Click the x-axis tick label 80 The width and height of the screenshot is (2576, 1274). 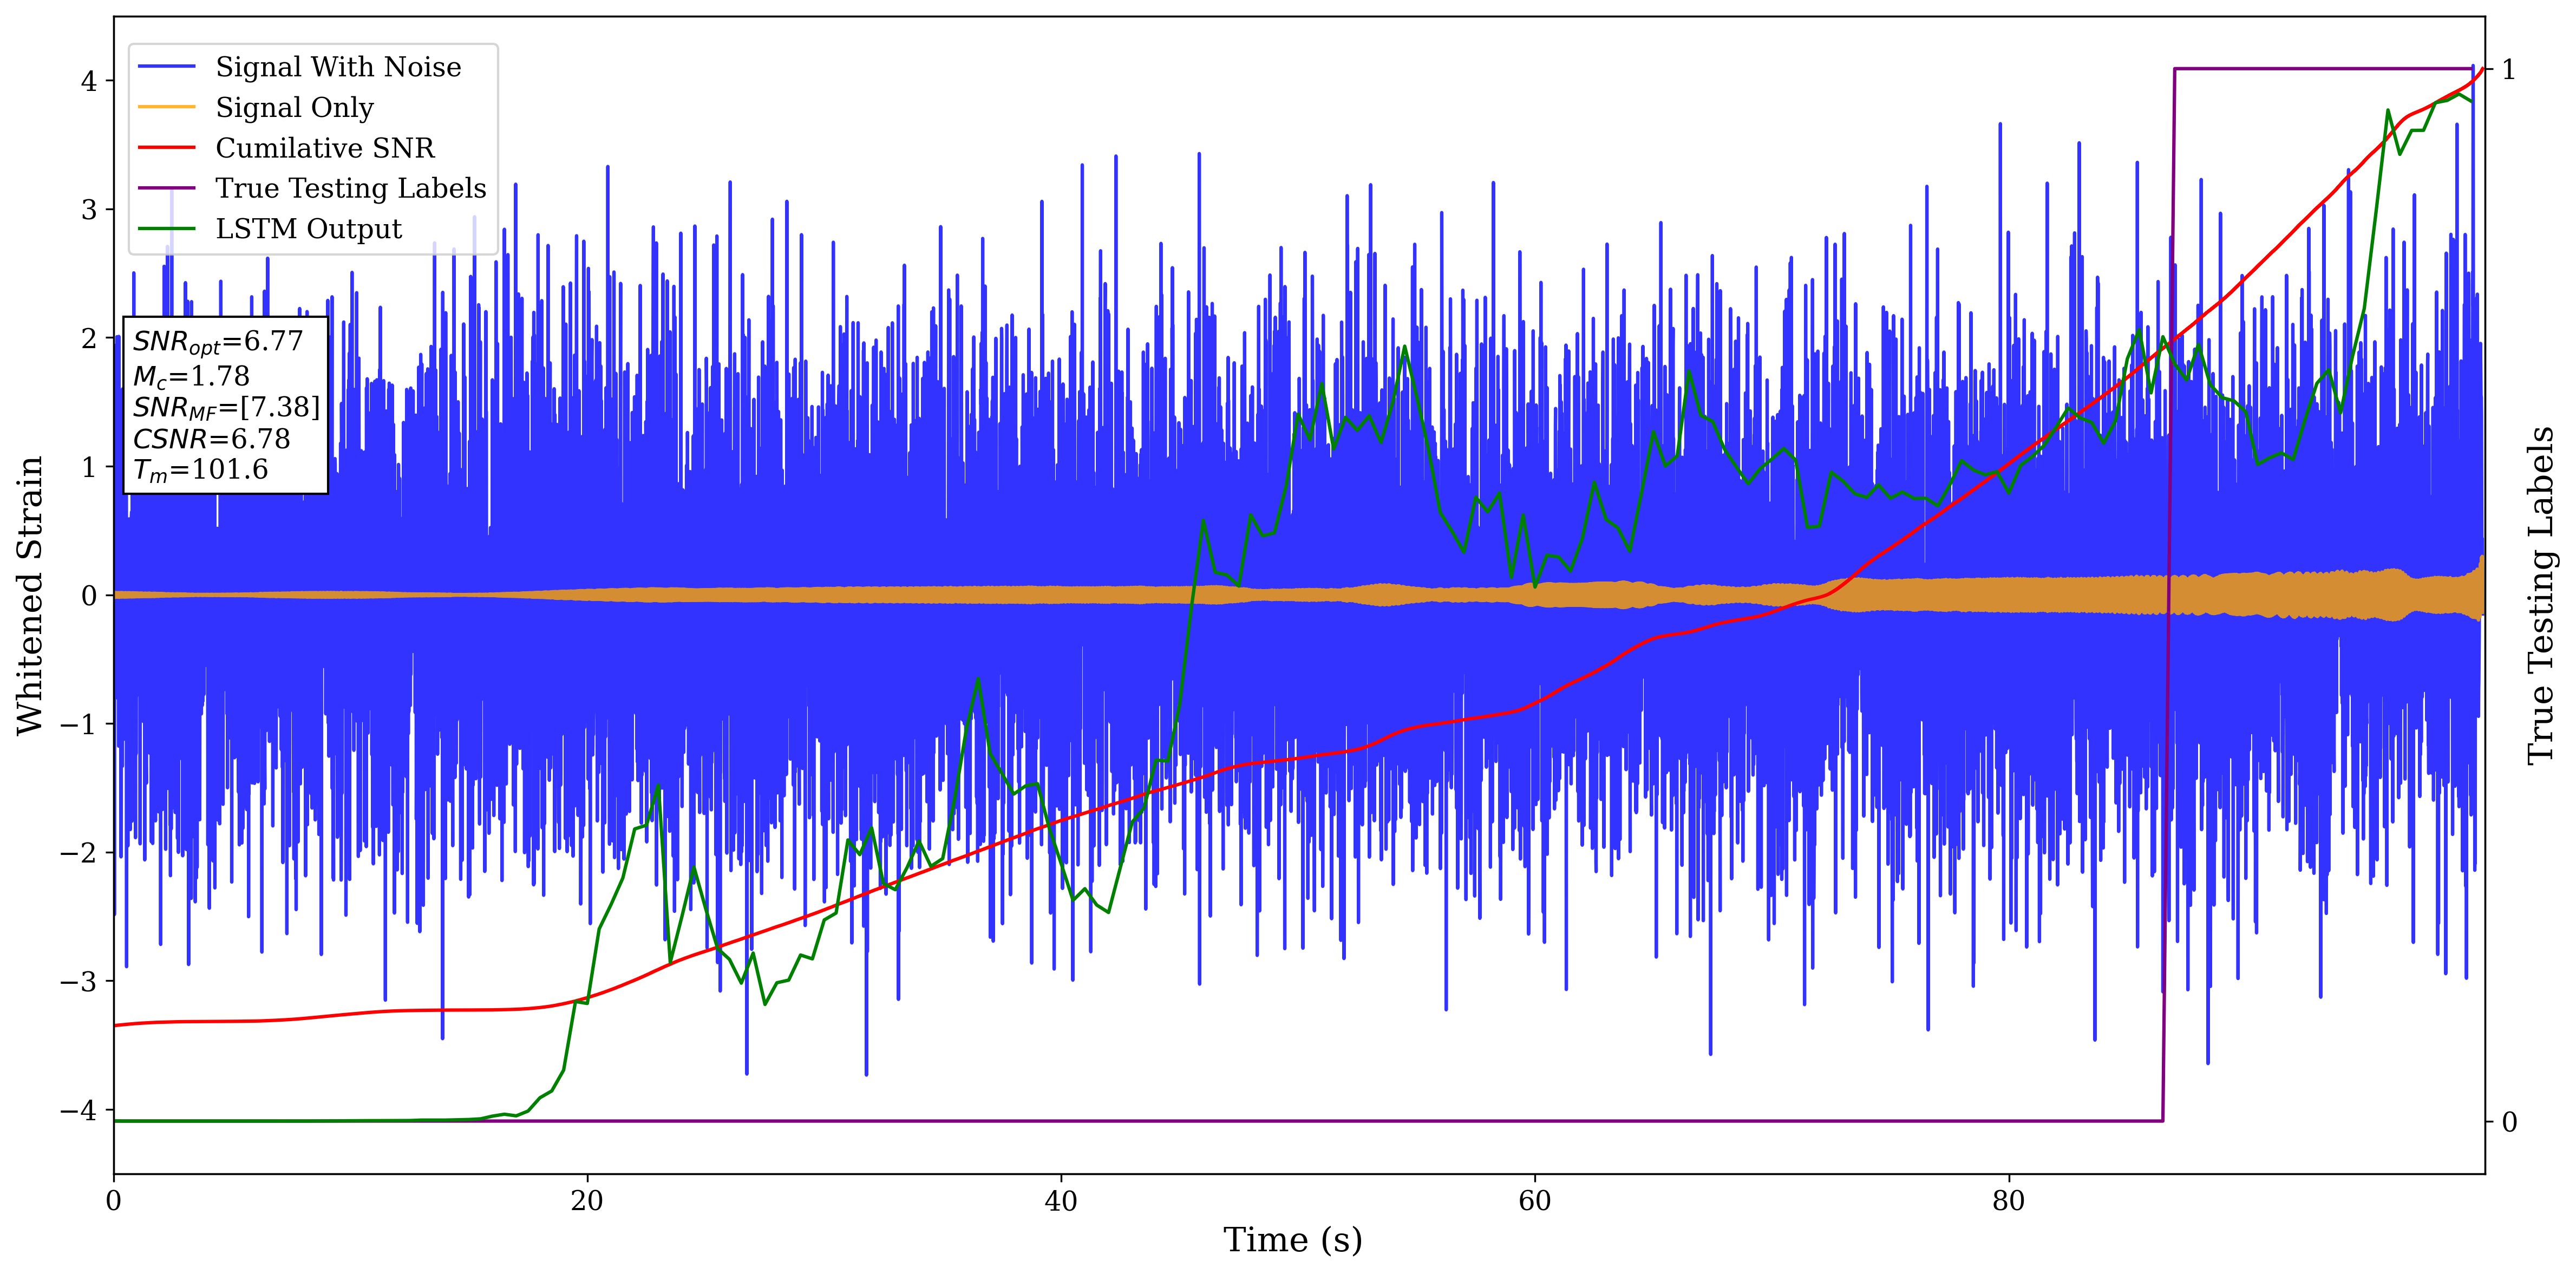tap(2008, 1201)
